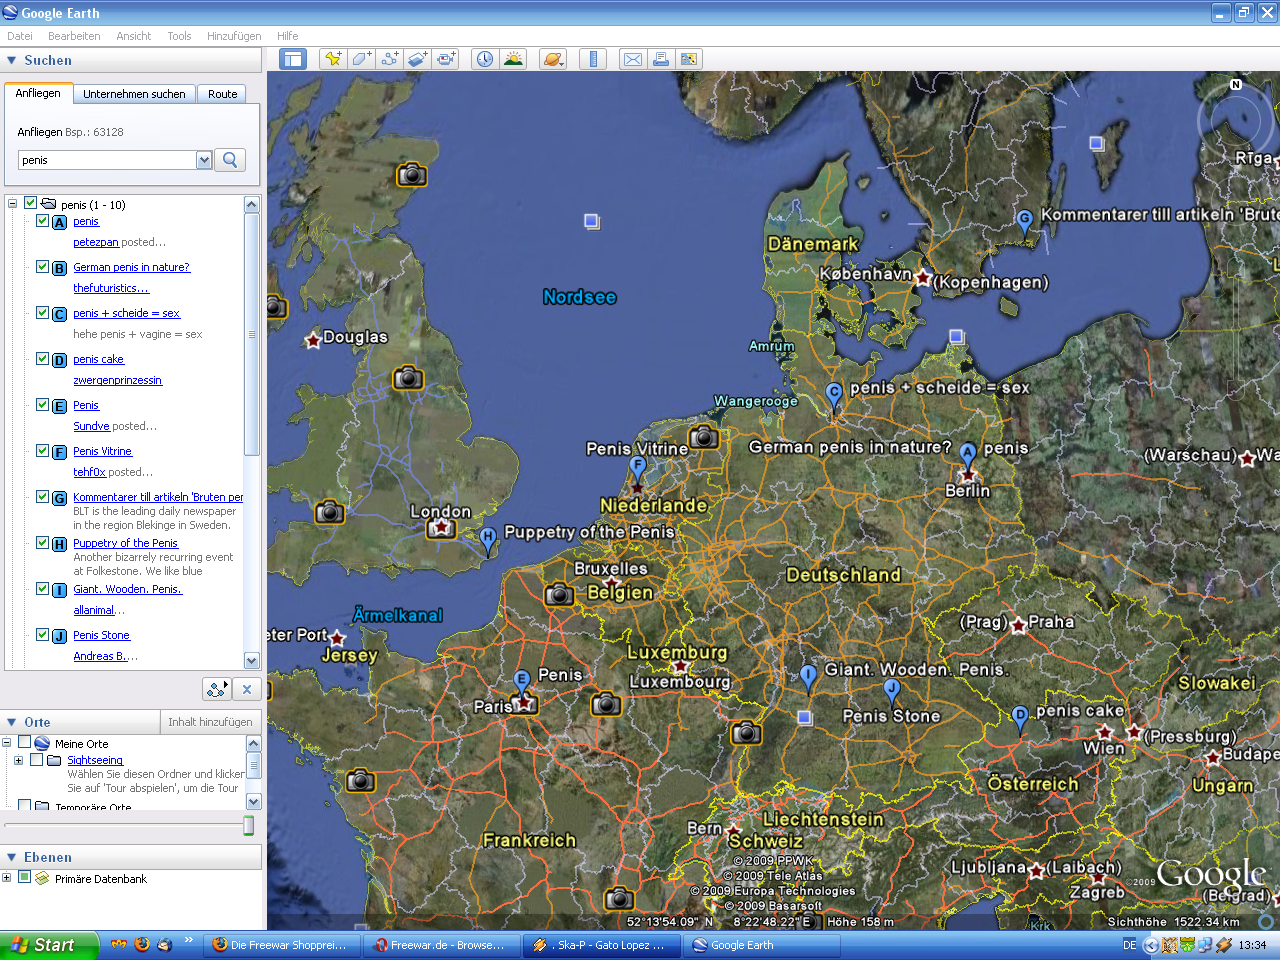The width and height of the screenshot is (1280, 960).
Task: Toggle the sidebar panel button
Action: click(292, 59)
